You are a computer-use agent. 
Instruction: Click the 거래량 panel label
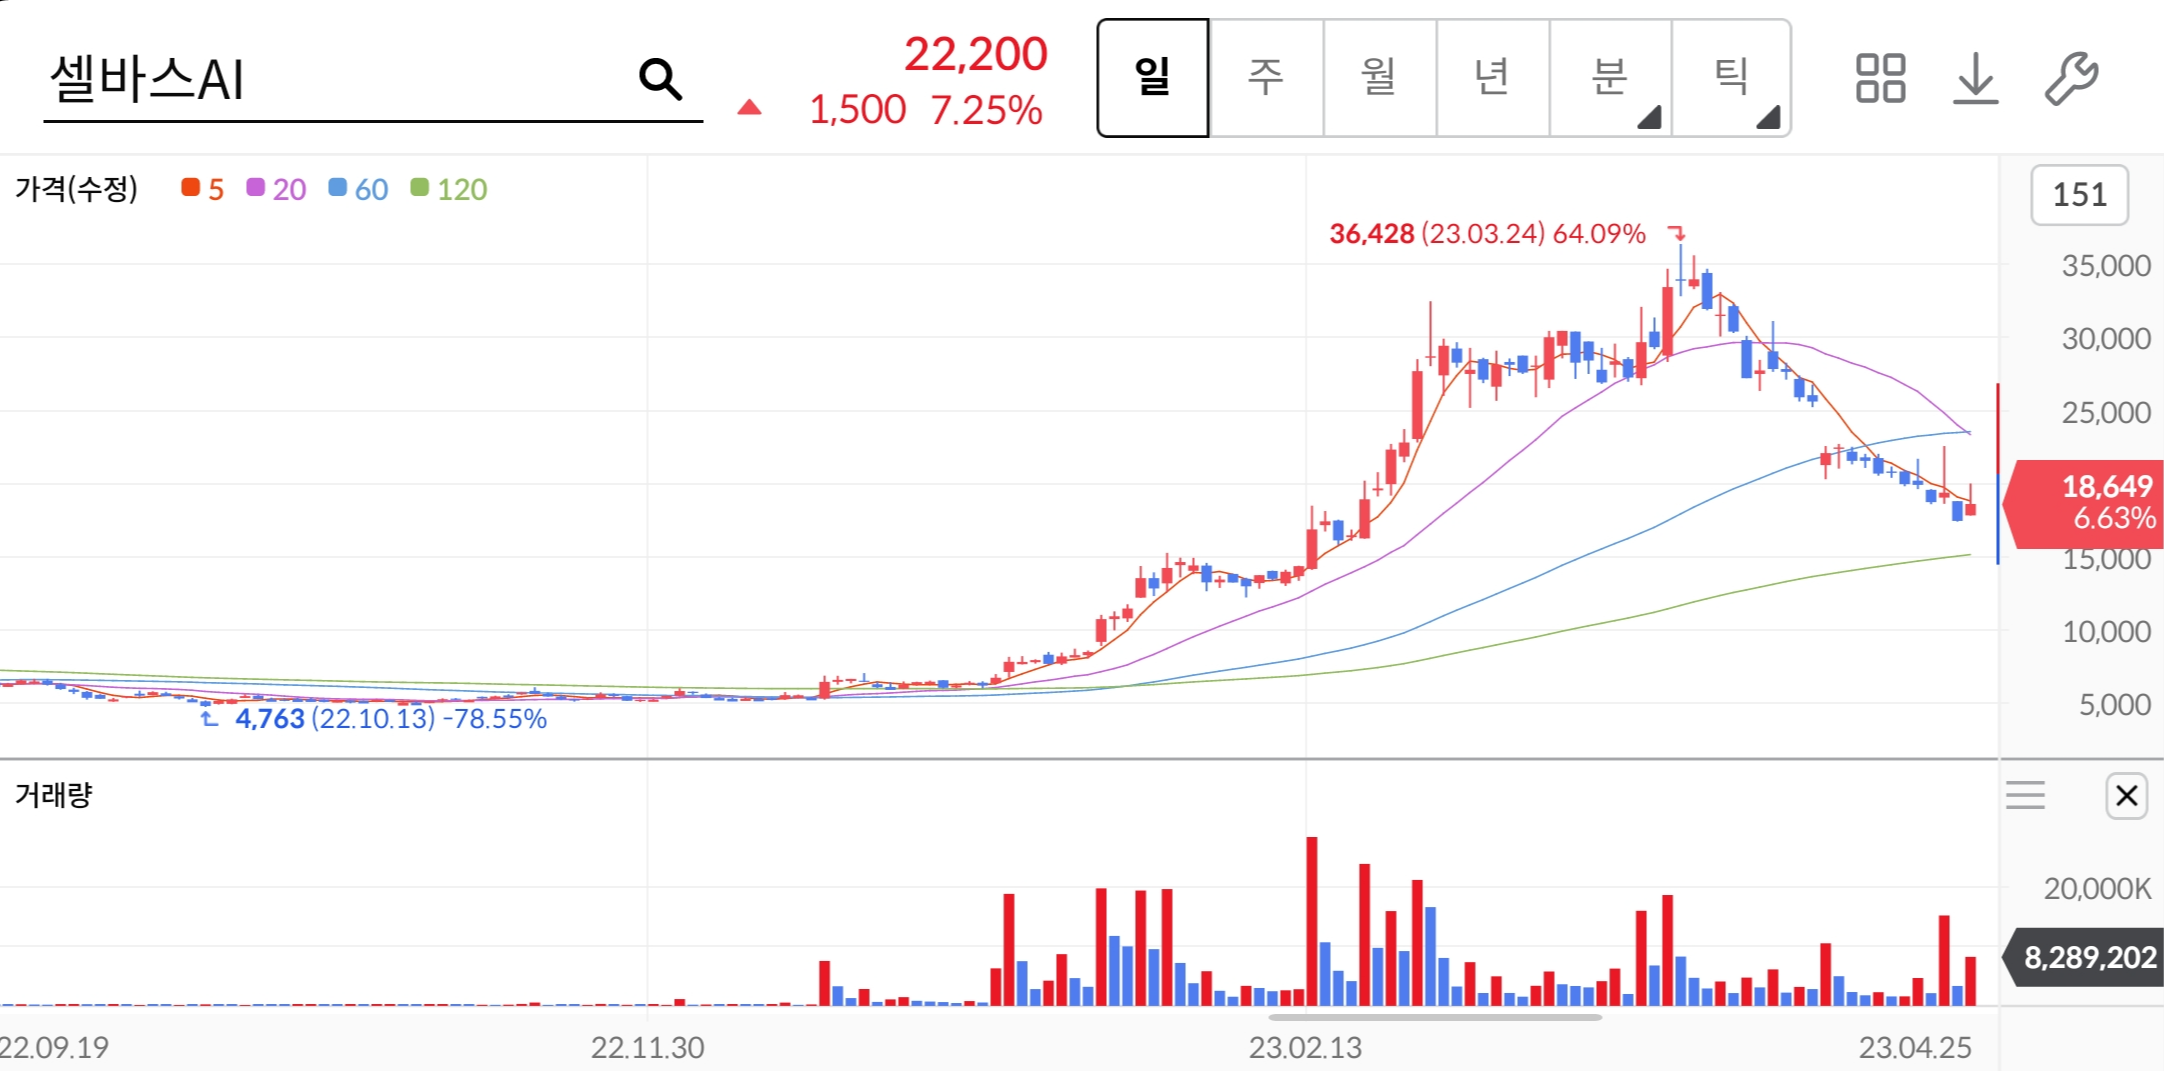(54, 795)
